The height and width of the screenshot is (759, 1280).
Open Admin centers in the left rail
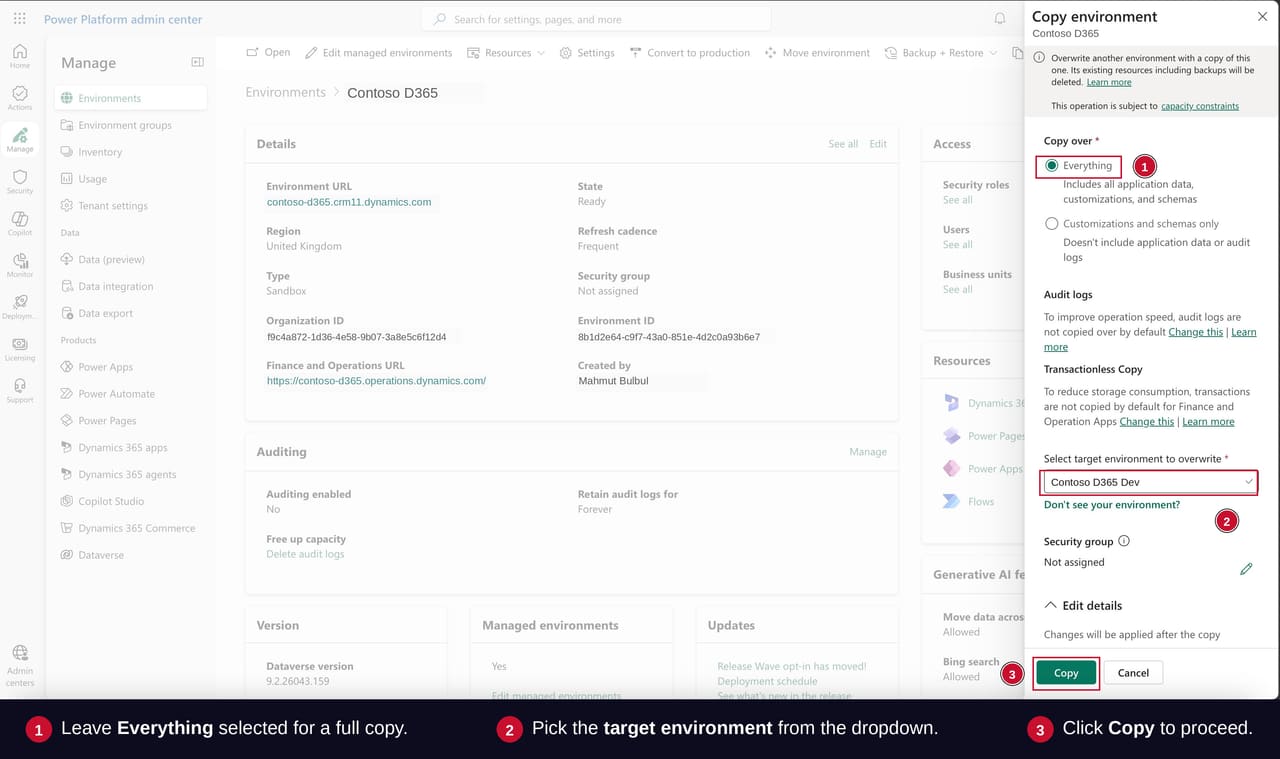[20, 665]
